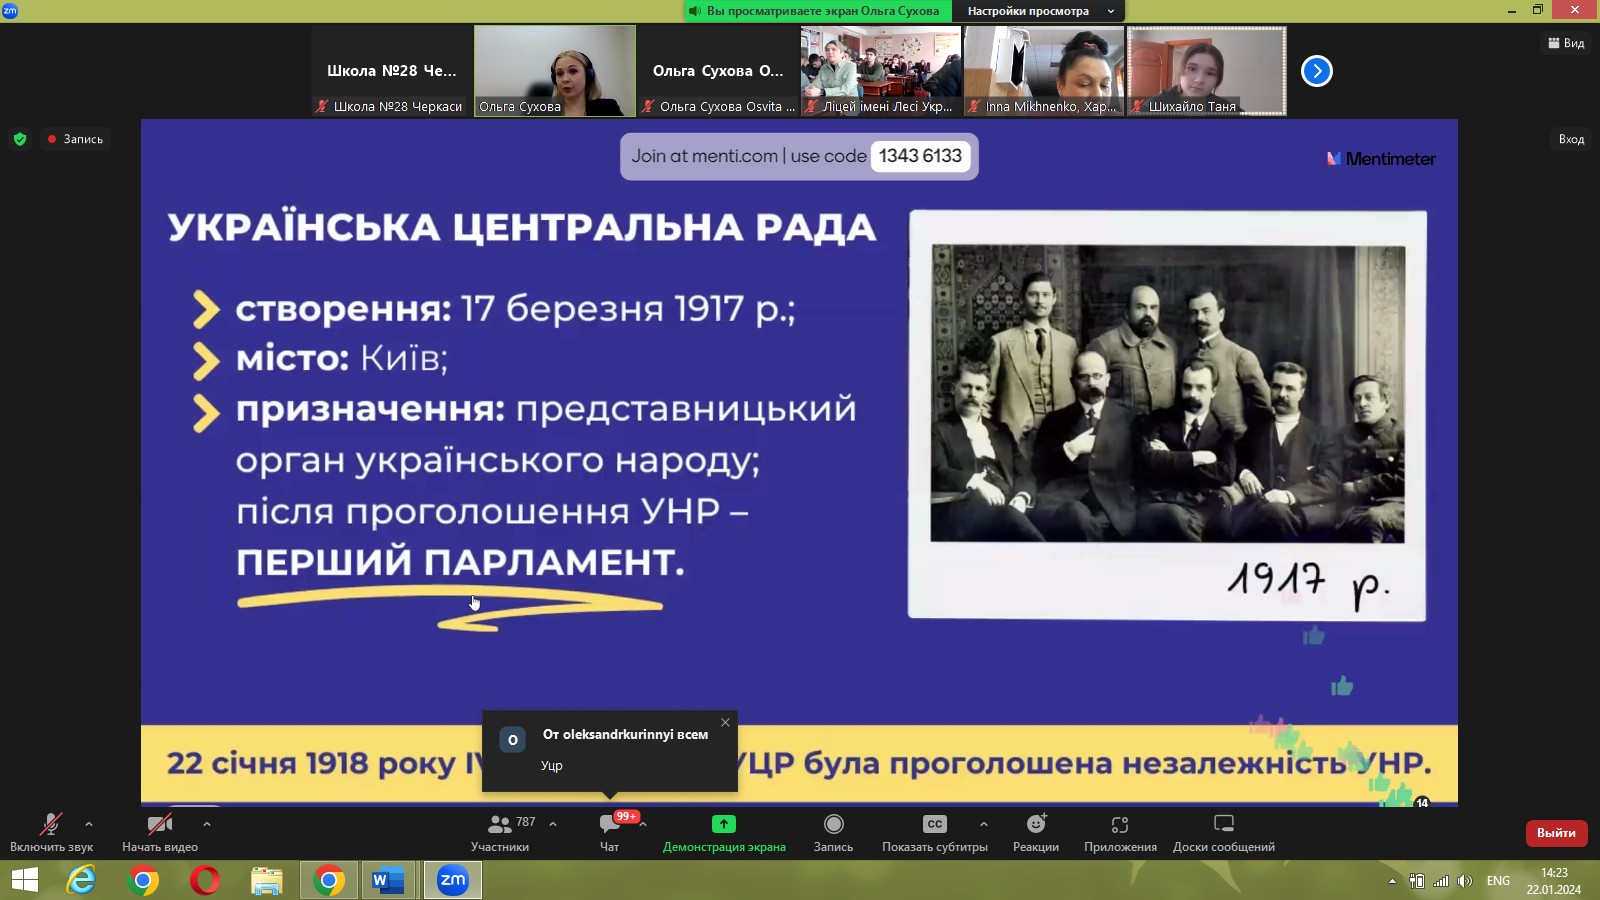
Task: Open the View layout menu
Action: click(1566, 43)
